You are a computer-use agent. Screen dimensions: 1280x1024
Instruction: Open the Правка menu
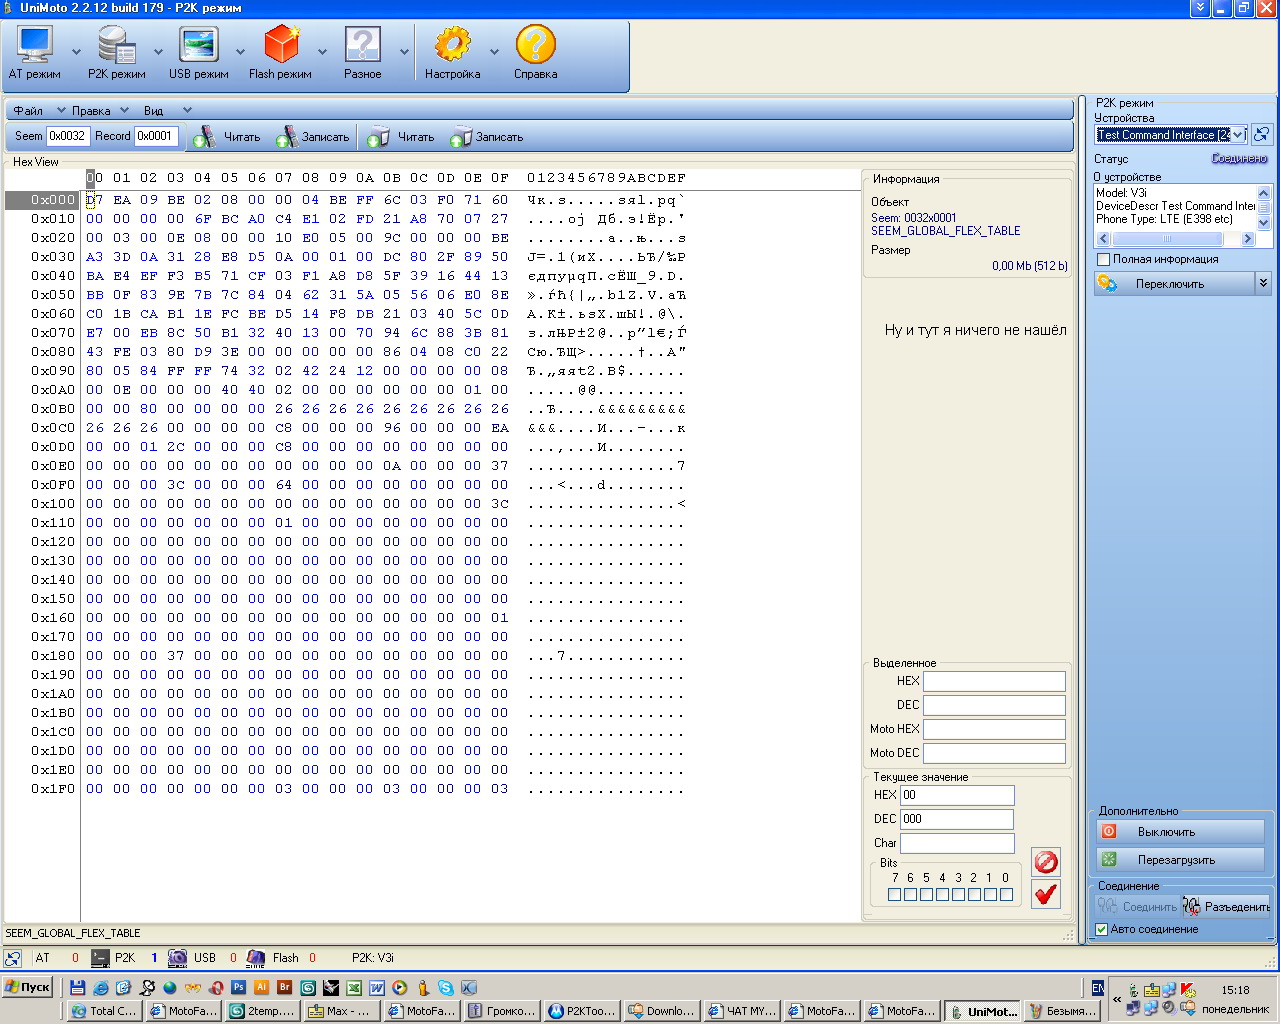tap(91, 110)
